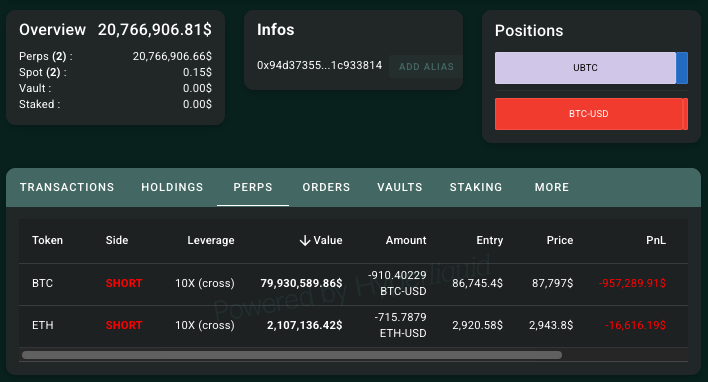708x382 pixels.
Task: Open the STAKING tab
Action: pyautogui.click(x=476, y=187)
